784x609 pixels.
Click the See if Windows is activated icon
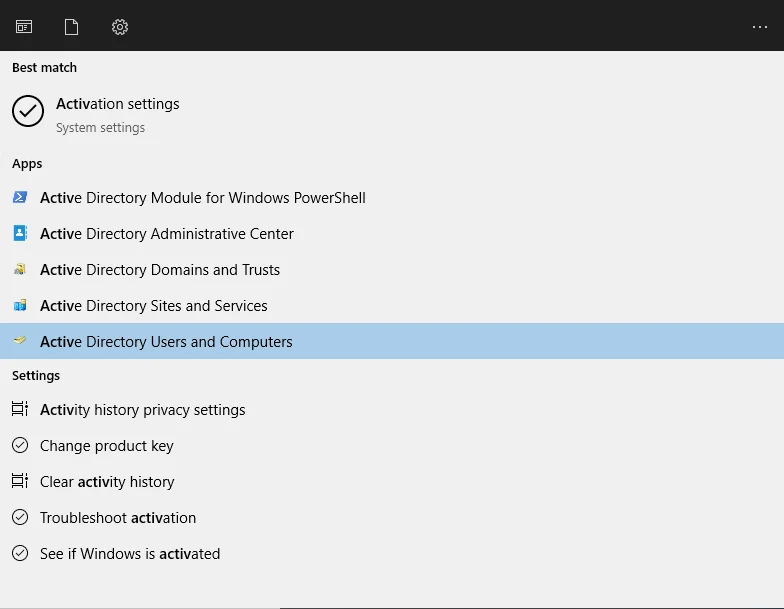[20, 553]
